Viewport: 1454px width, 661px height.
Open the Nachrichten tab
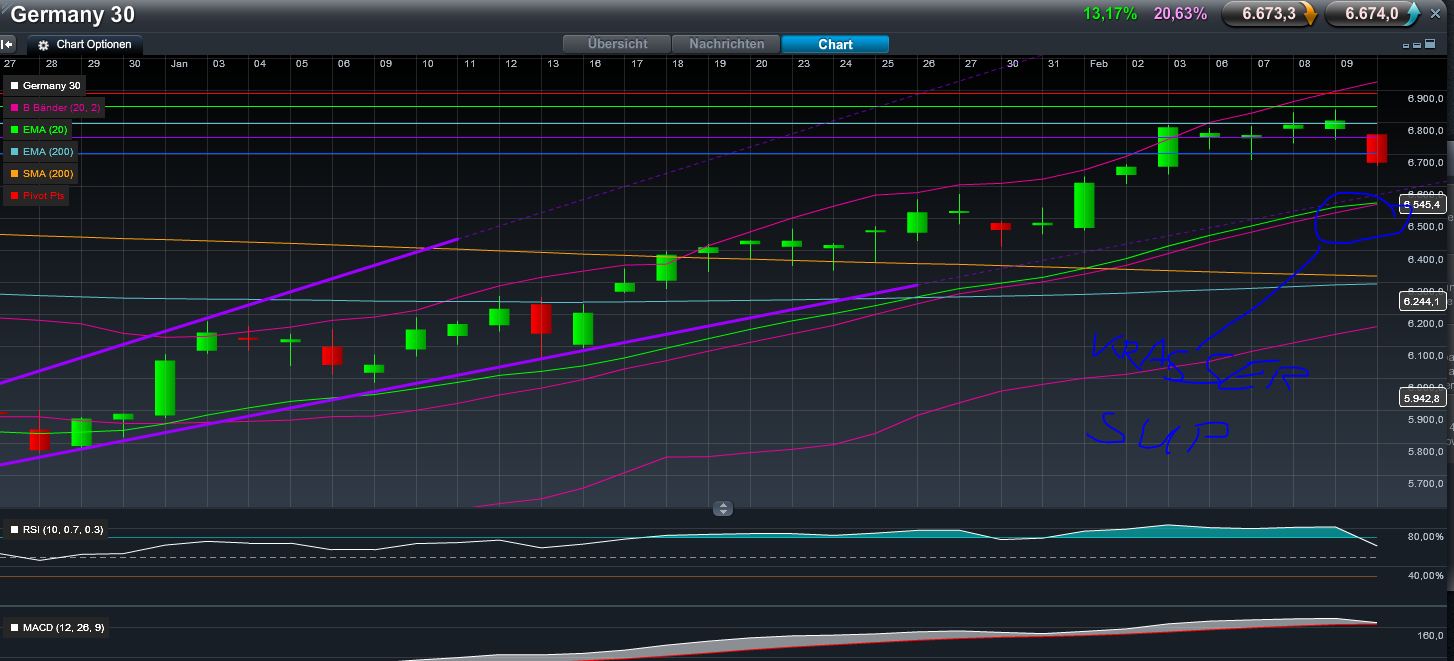click(726, 44)
